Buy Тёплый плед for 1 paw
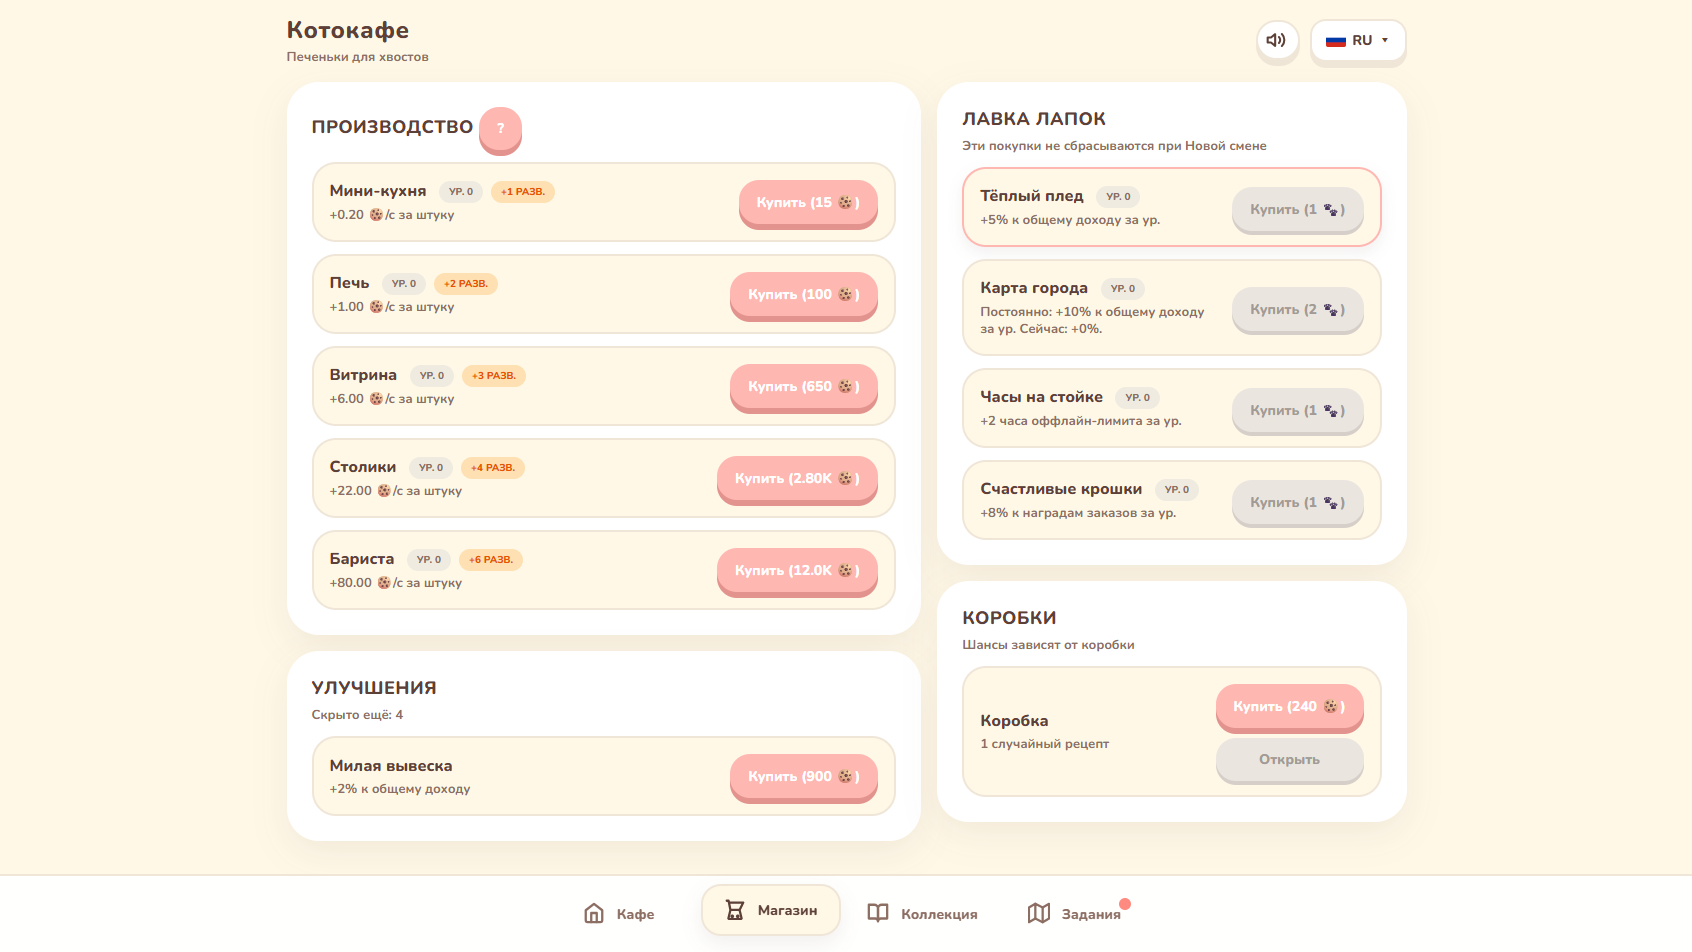Image resolution: width=1692 pixels, height=952 pixels. pyautogui.click(x=1298, y=210)
